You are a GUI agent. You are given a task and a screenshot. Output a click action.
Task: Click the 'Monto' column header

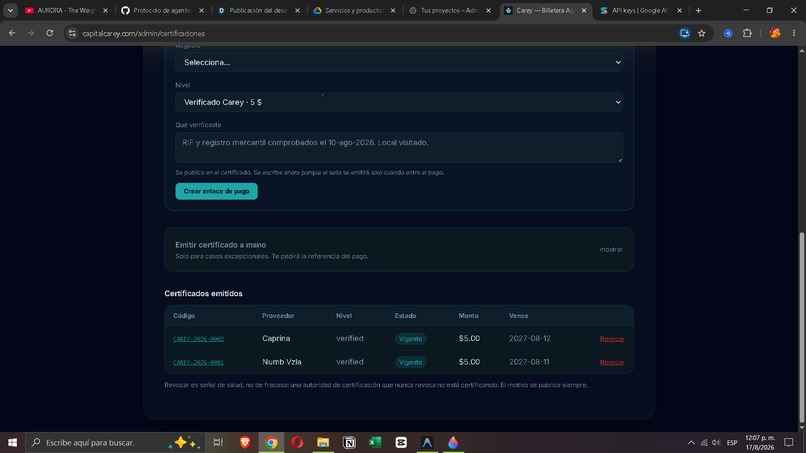point(468,316)
